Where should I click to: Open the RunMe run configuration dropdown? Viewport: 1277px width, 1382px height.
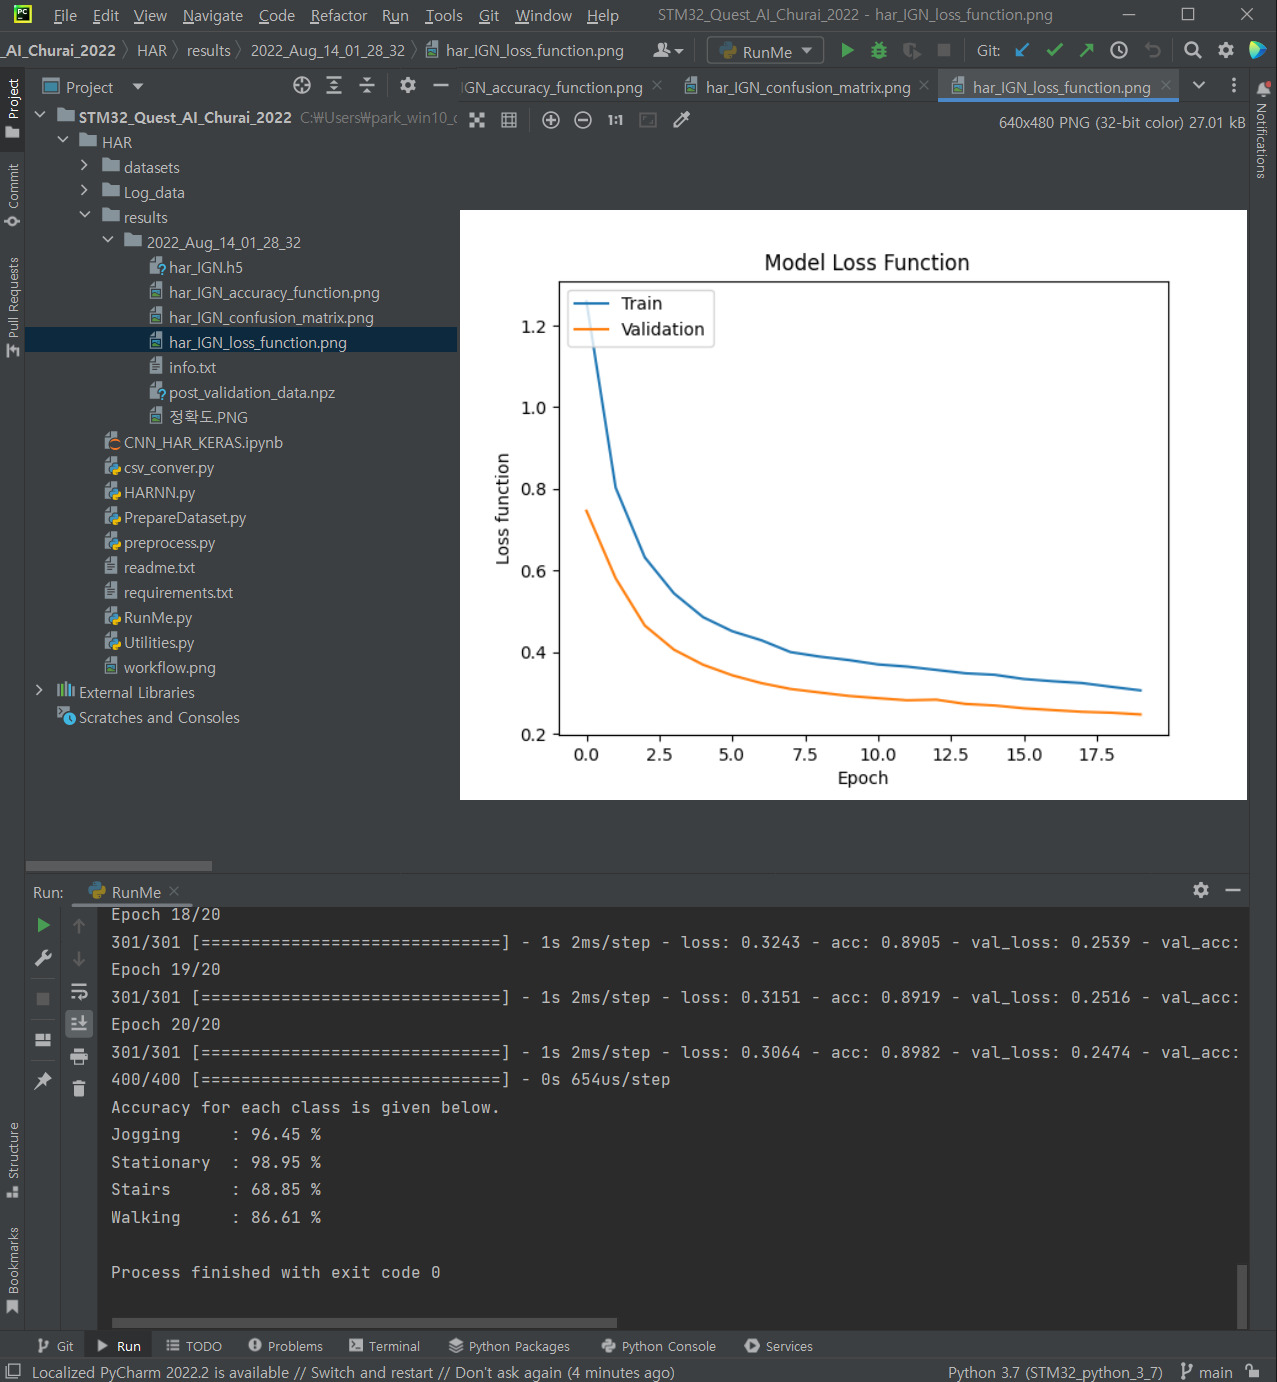(766, 51)
